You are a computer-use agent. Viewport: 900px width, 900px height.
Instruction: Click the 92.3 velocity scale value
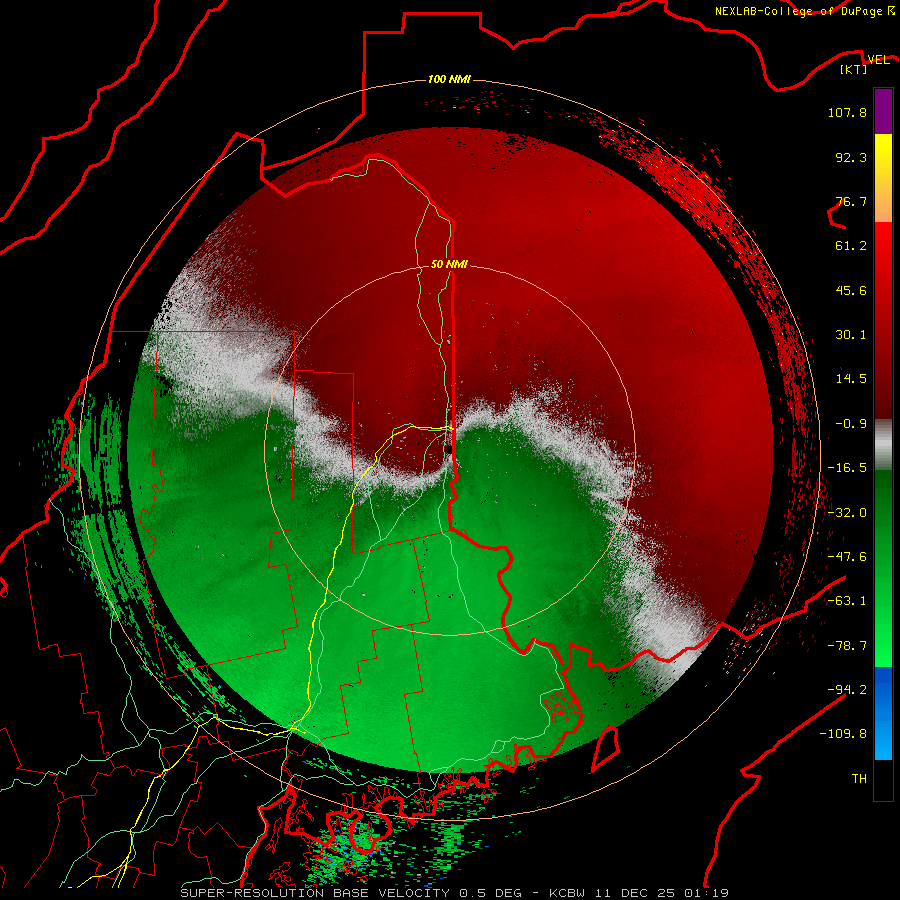pyautogui.click(x=851, y=157)
